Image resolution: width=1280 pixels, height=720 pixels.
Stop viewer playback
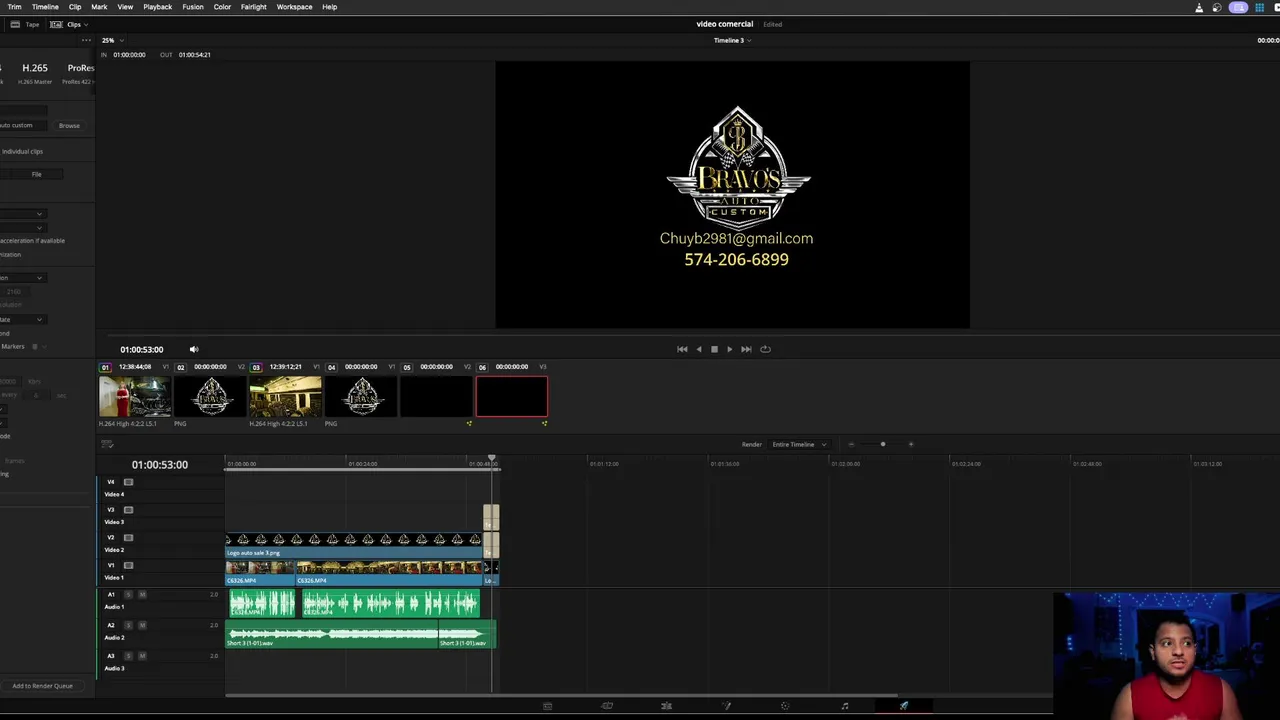coord(714,349)
